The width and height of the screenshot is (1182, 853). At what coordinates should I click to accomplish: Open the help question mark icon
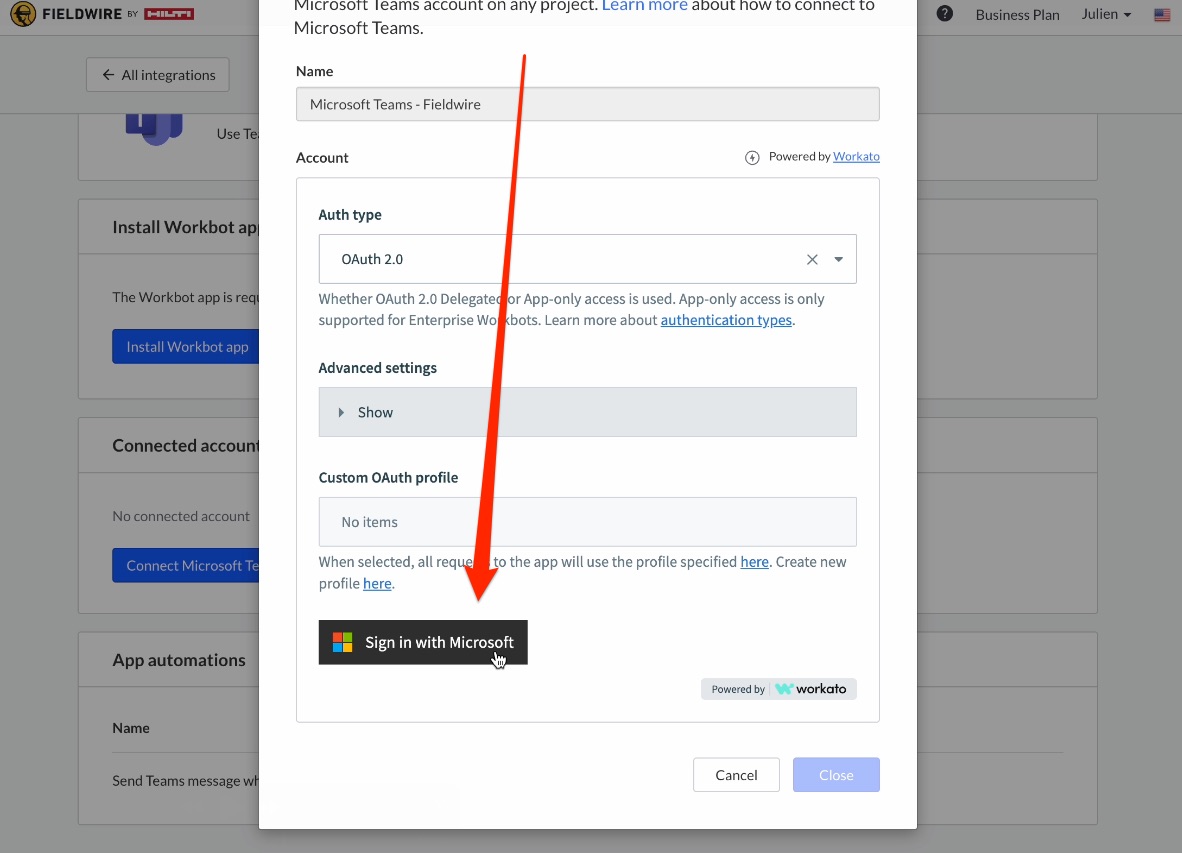pyautogui.click(x=945, y=14)
